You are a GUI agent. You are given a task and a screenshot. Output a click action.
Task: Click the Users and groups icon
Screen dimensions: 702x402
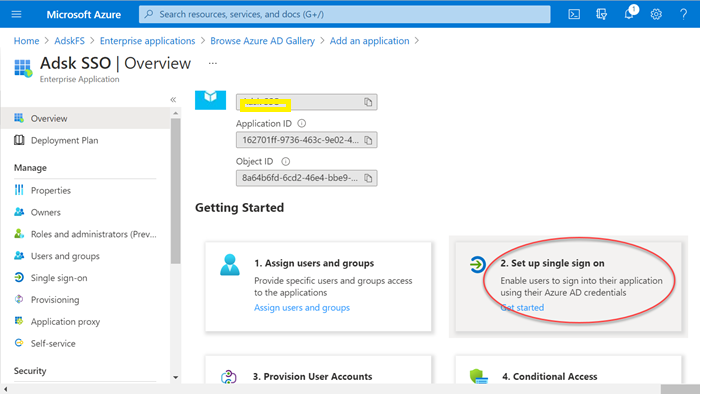[19, 256]
